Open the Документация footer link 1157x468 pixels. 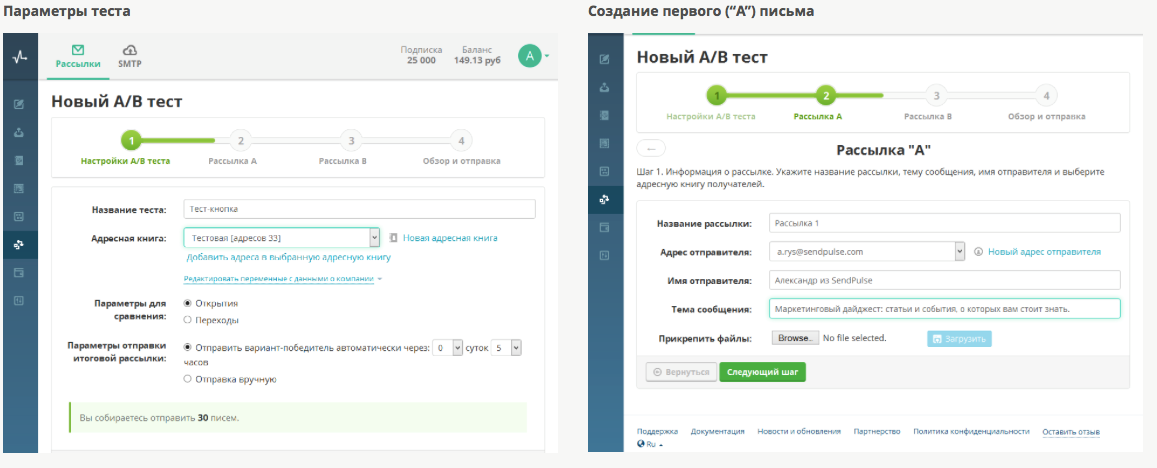point(717,431)
